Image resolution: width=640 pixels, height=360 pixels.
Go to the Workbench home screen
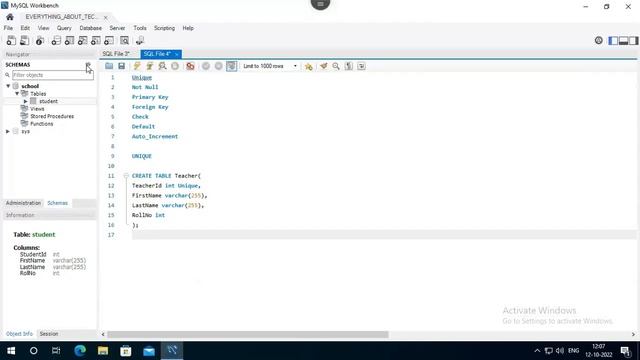pyautogui.click(x=10, y=17)
